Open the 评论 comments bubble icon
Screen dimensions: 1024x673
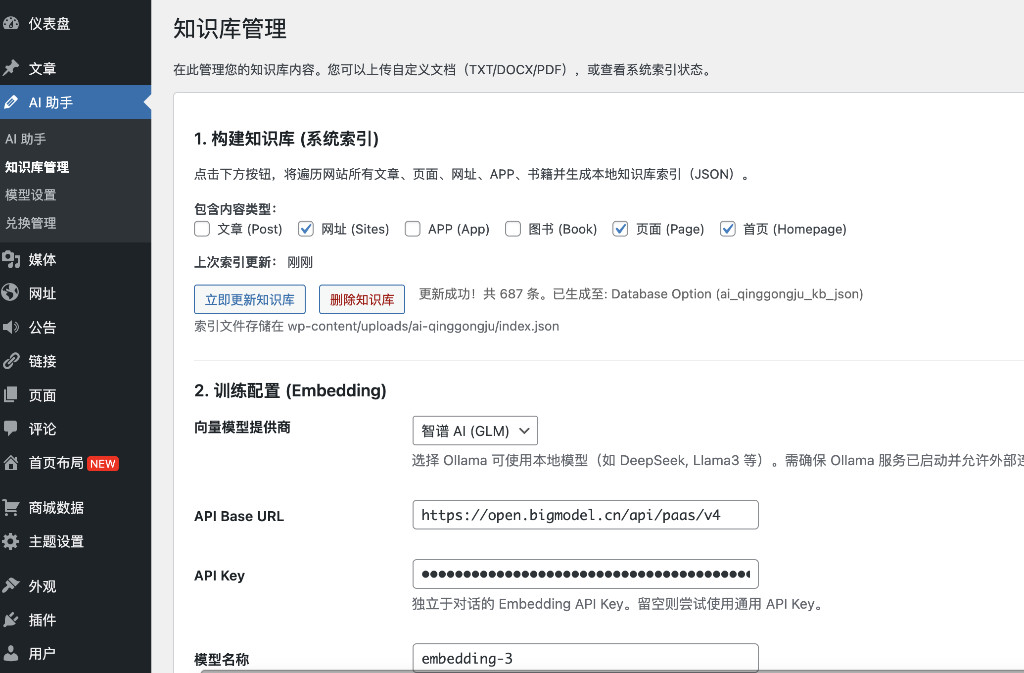[x=14, y=427]
